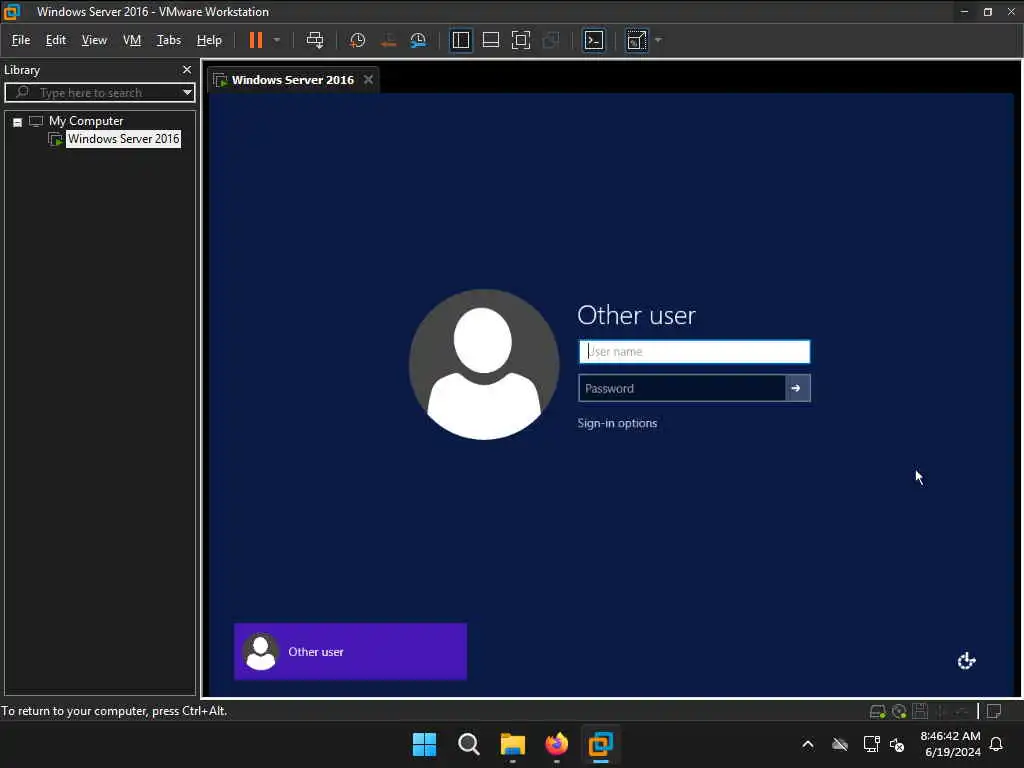Screen dimensions: 1024x768
Task: Select Windows Server 2016 in the Library tree
Action: tap(123, 138)
